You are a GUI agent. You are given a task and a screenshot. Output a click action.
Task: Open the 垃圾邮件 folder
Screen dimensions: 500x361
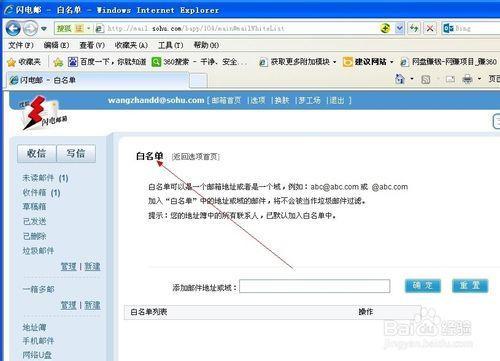pyautogui.click(x=38, y=251)
